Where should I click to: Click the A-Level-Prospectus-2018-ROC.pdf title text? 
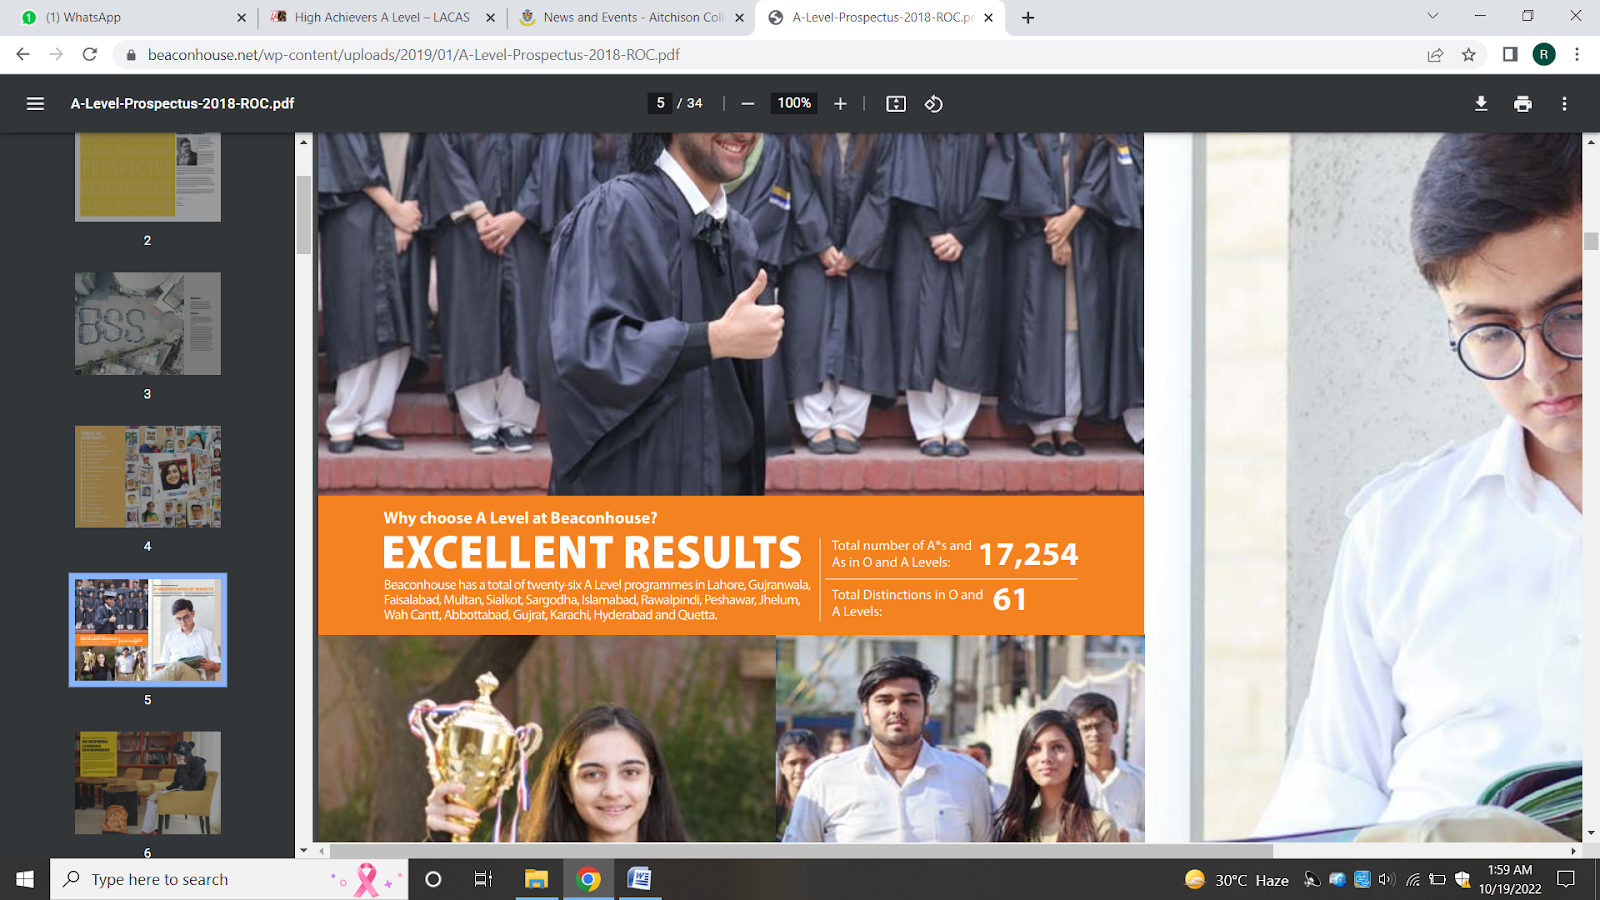(x=182, y=103)
